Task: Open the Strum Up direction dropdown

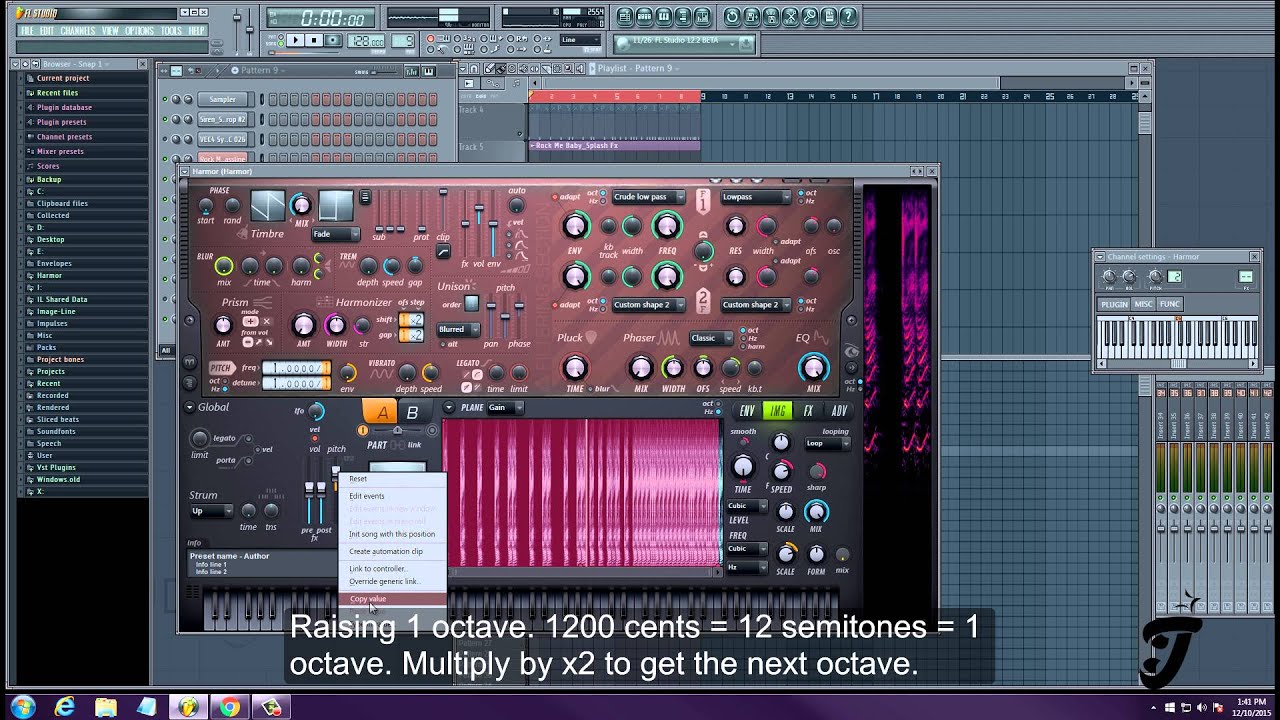Action: [211, 511]
